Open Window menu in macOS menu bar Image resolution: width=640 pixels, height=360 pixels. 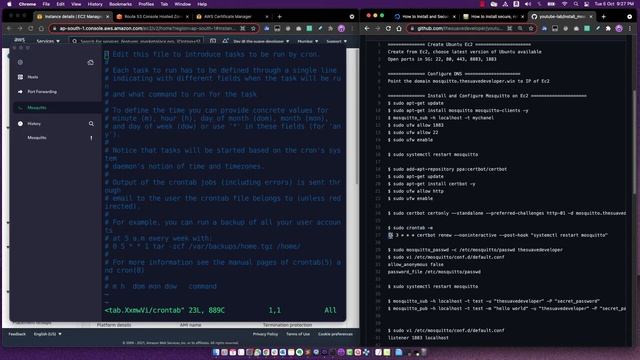182,4
